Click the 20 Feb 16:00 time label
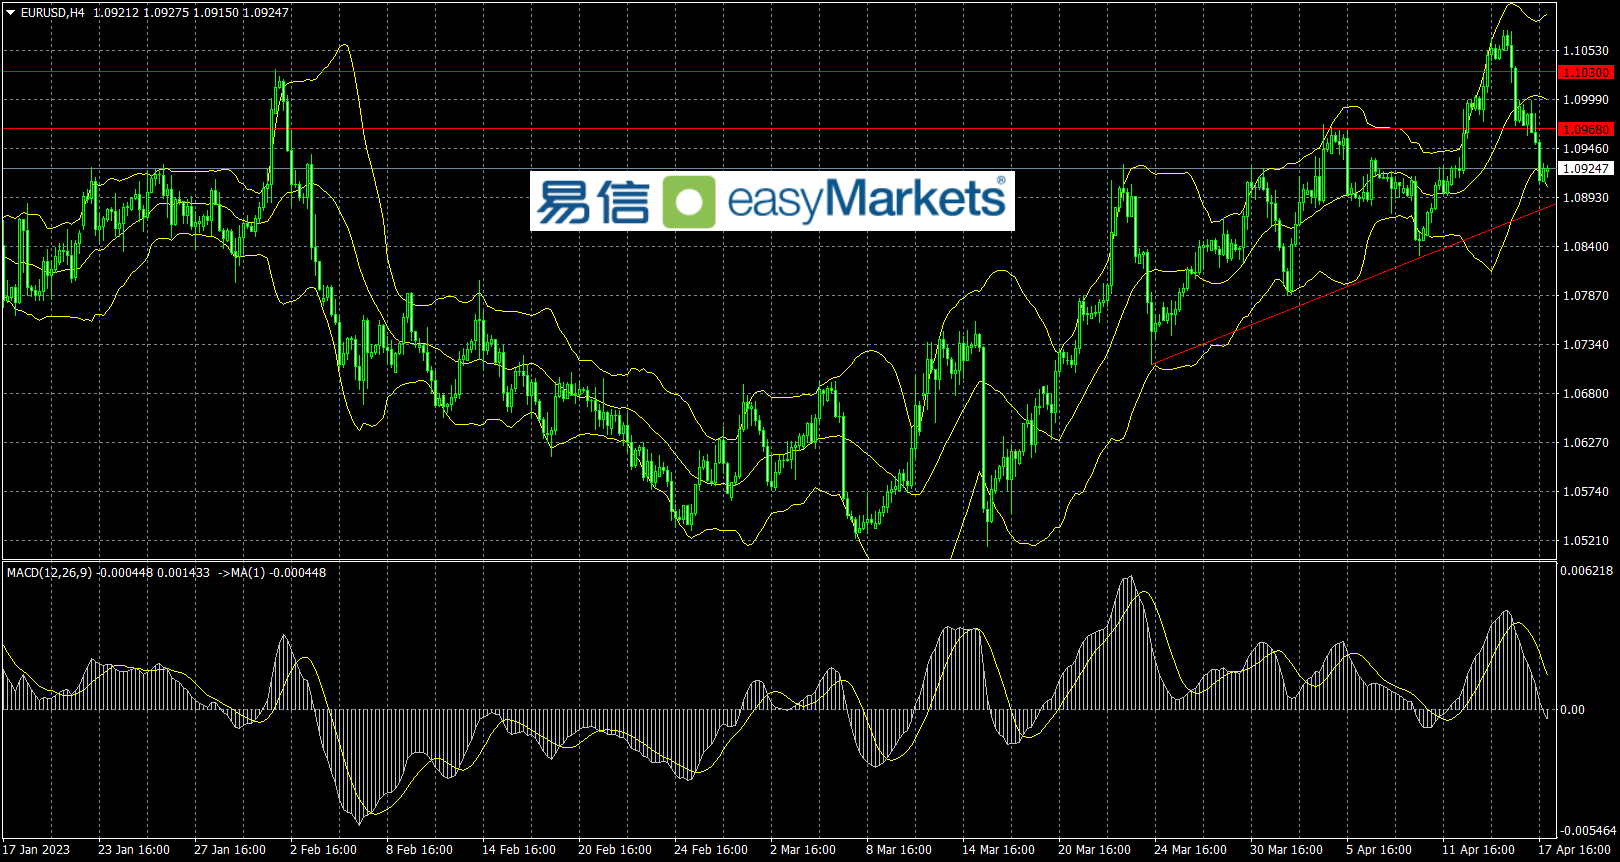 click(x=615, y=850)
